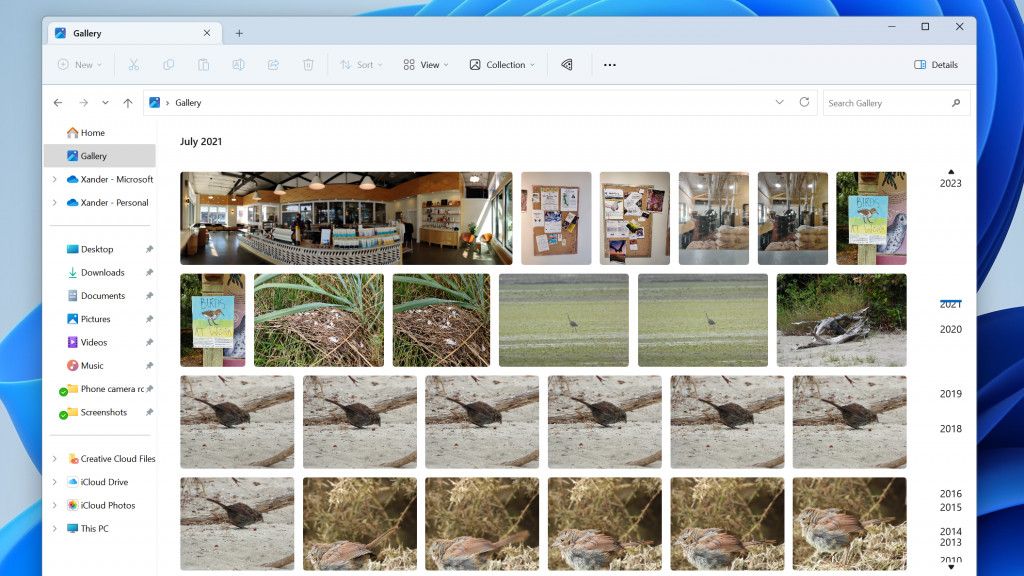Click the See more ellipsis icon
This screenshot has height=576, width=1024.
click(x=610, y=64)
